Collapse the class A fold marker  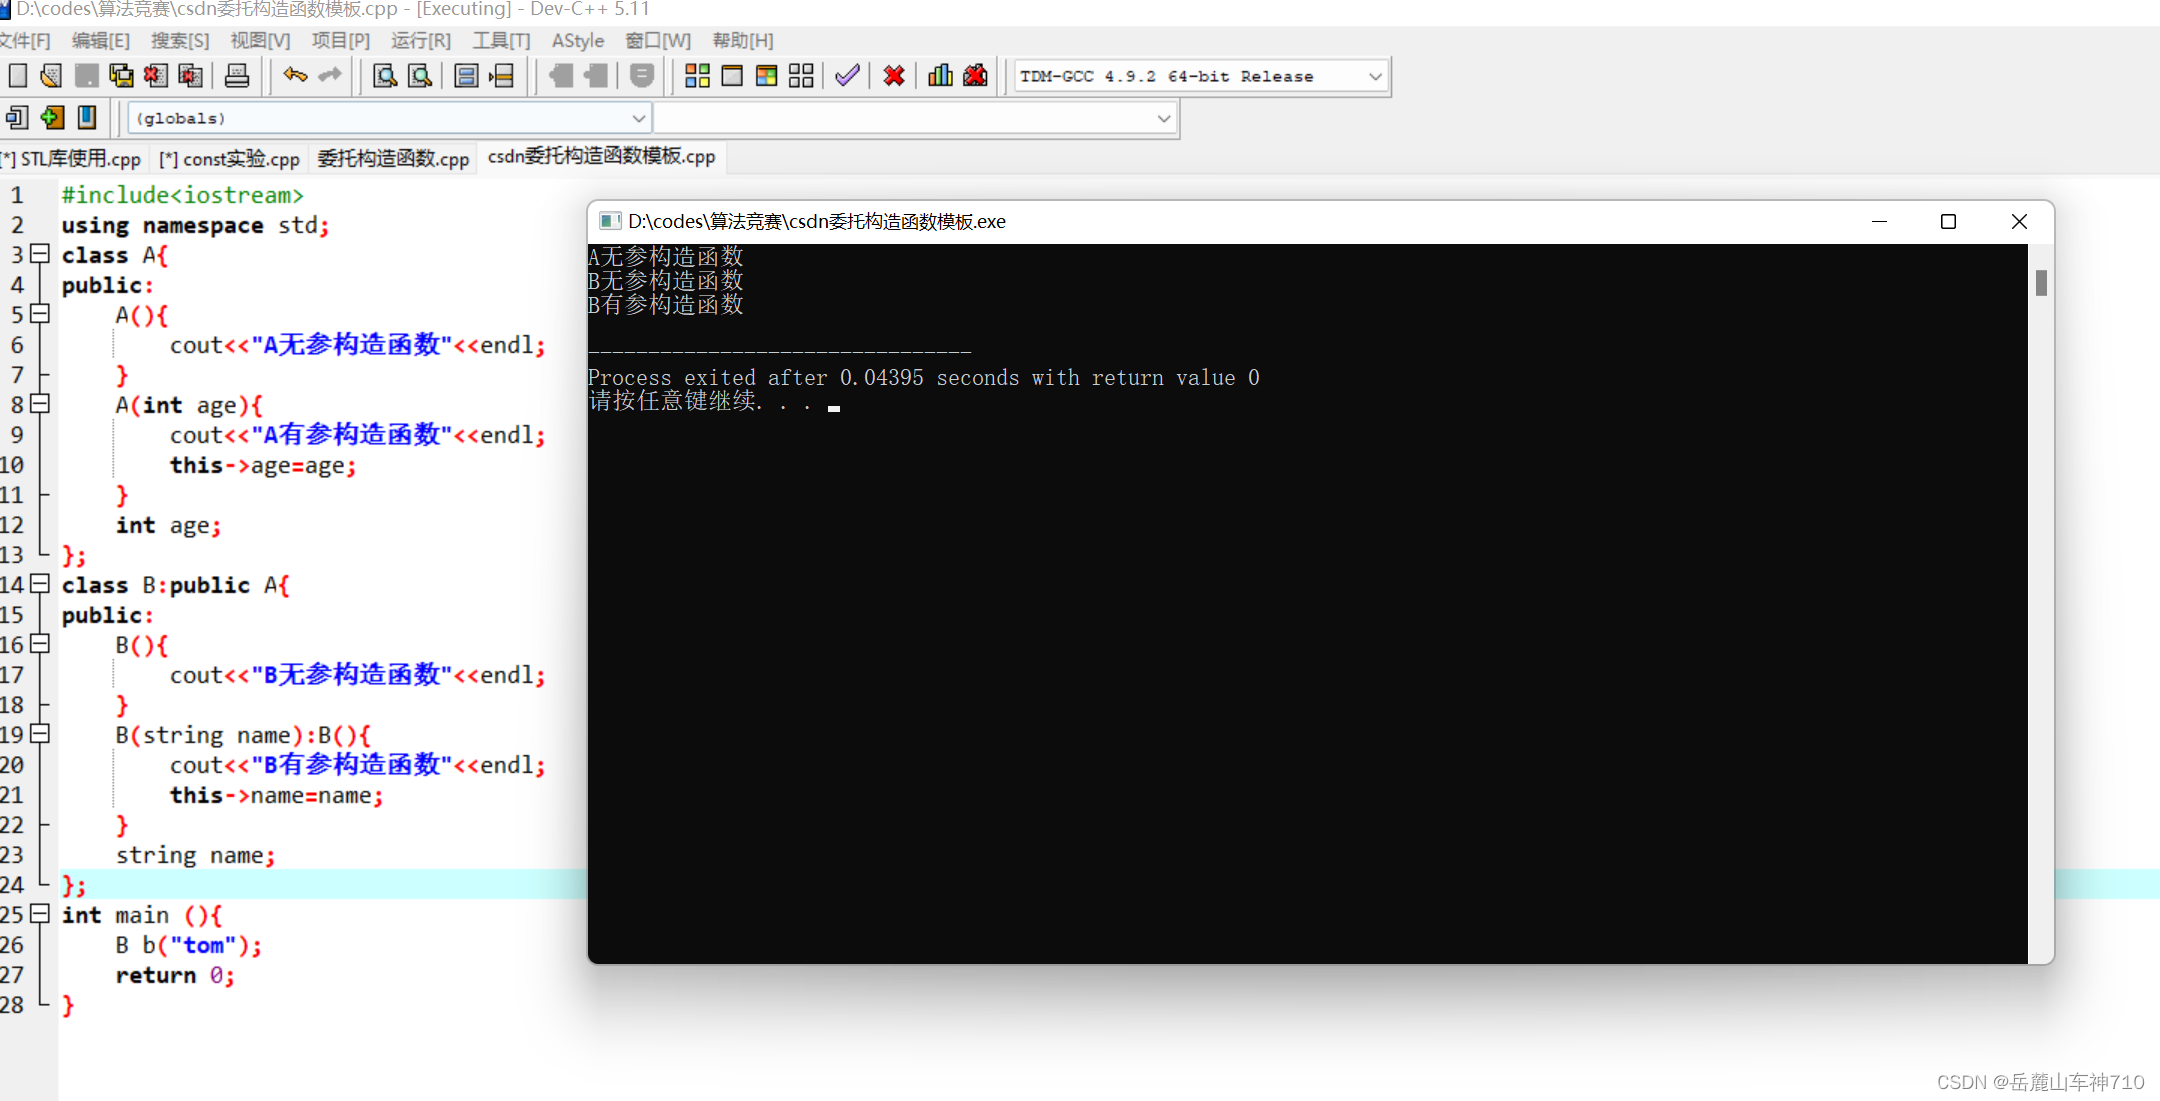[x=40, y=254]
